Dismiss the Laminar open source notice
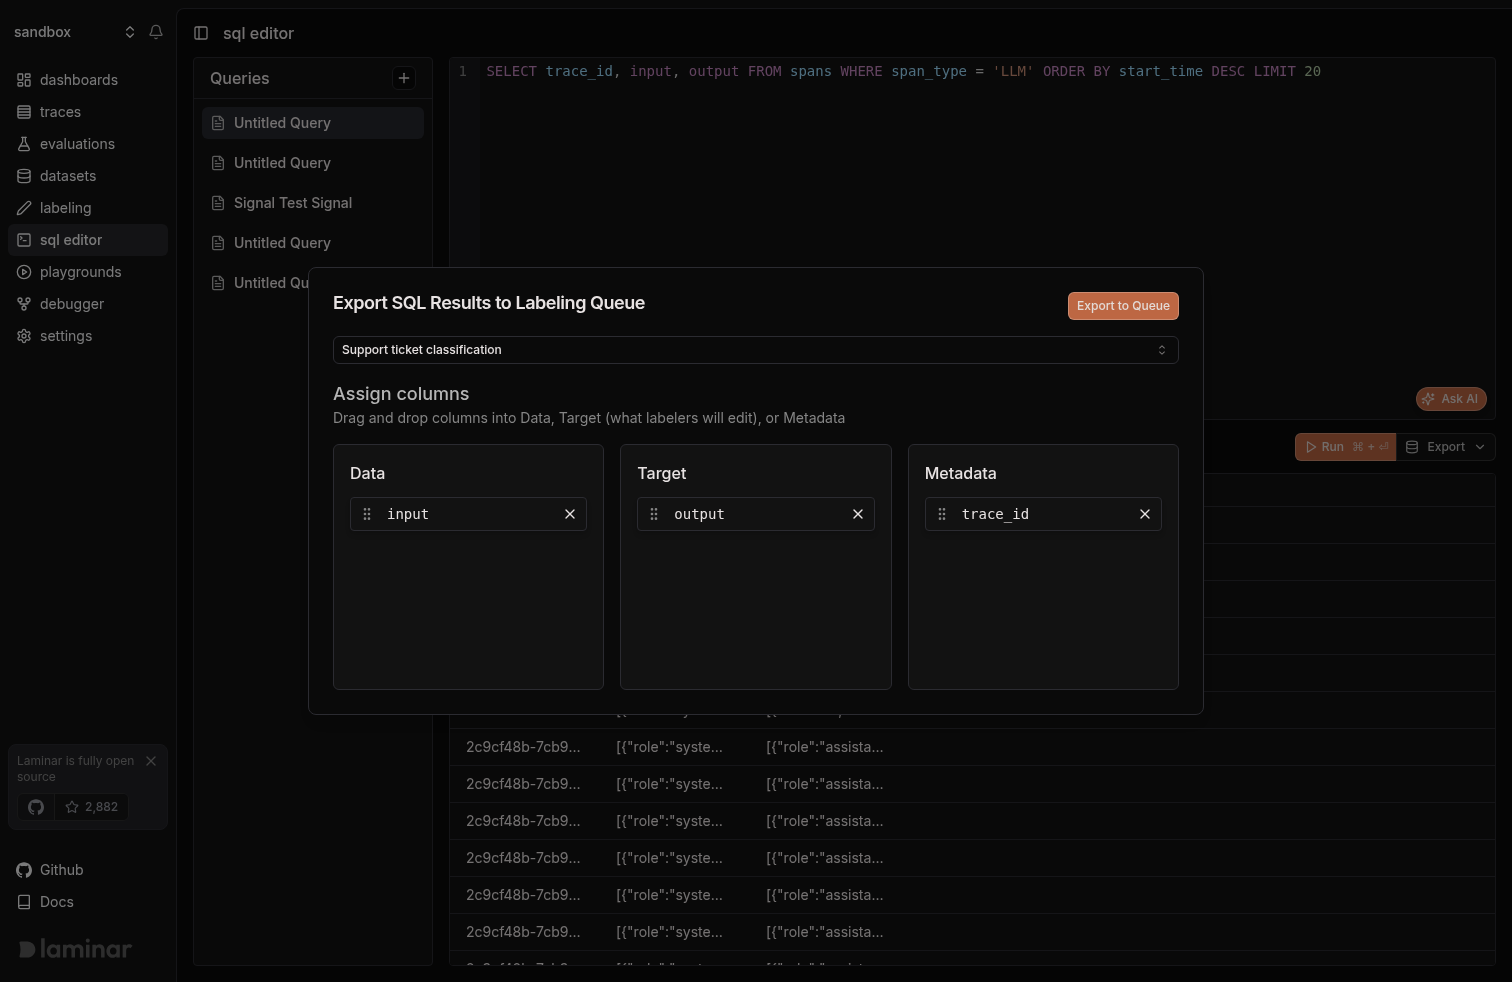This screenshot has height=982, width=1512. 151,761
